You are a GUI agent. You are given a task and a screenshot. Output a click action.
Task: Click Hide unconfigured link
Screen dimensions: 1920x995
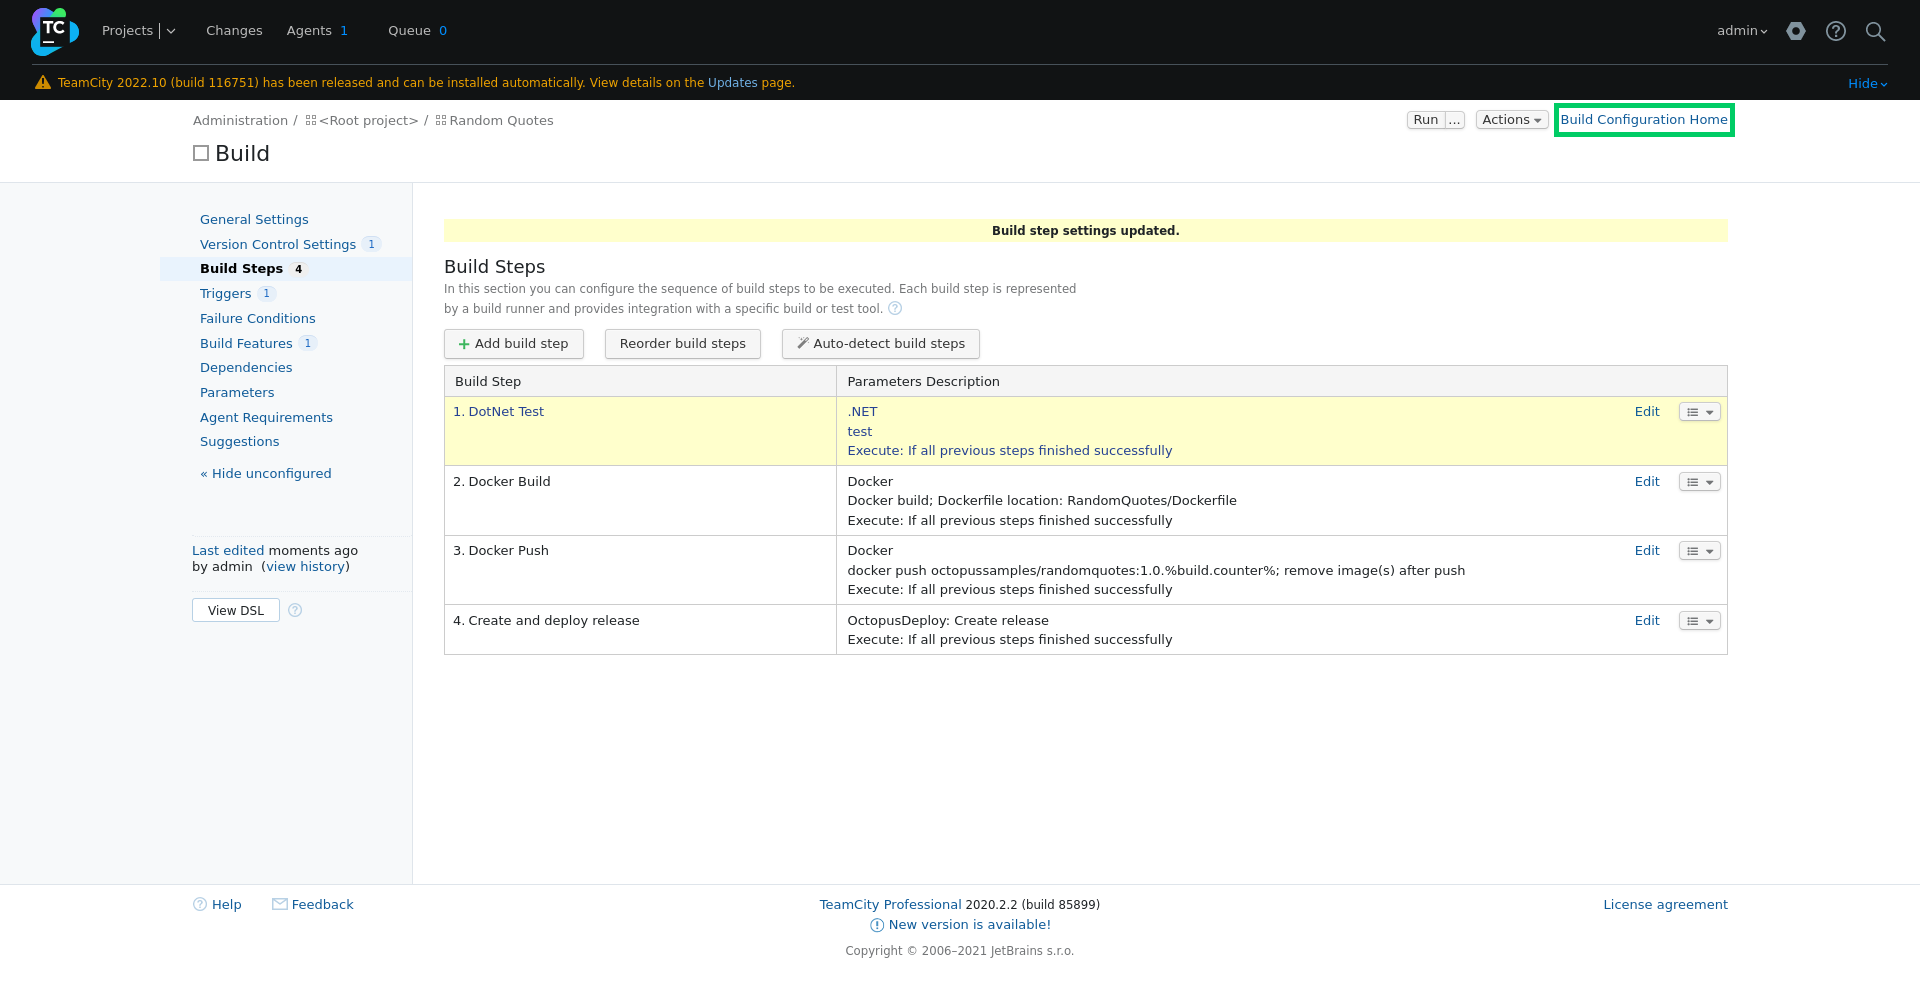point(266,474)
